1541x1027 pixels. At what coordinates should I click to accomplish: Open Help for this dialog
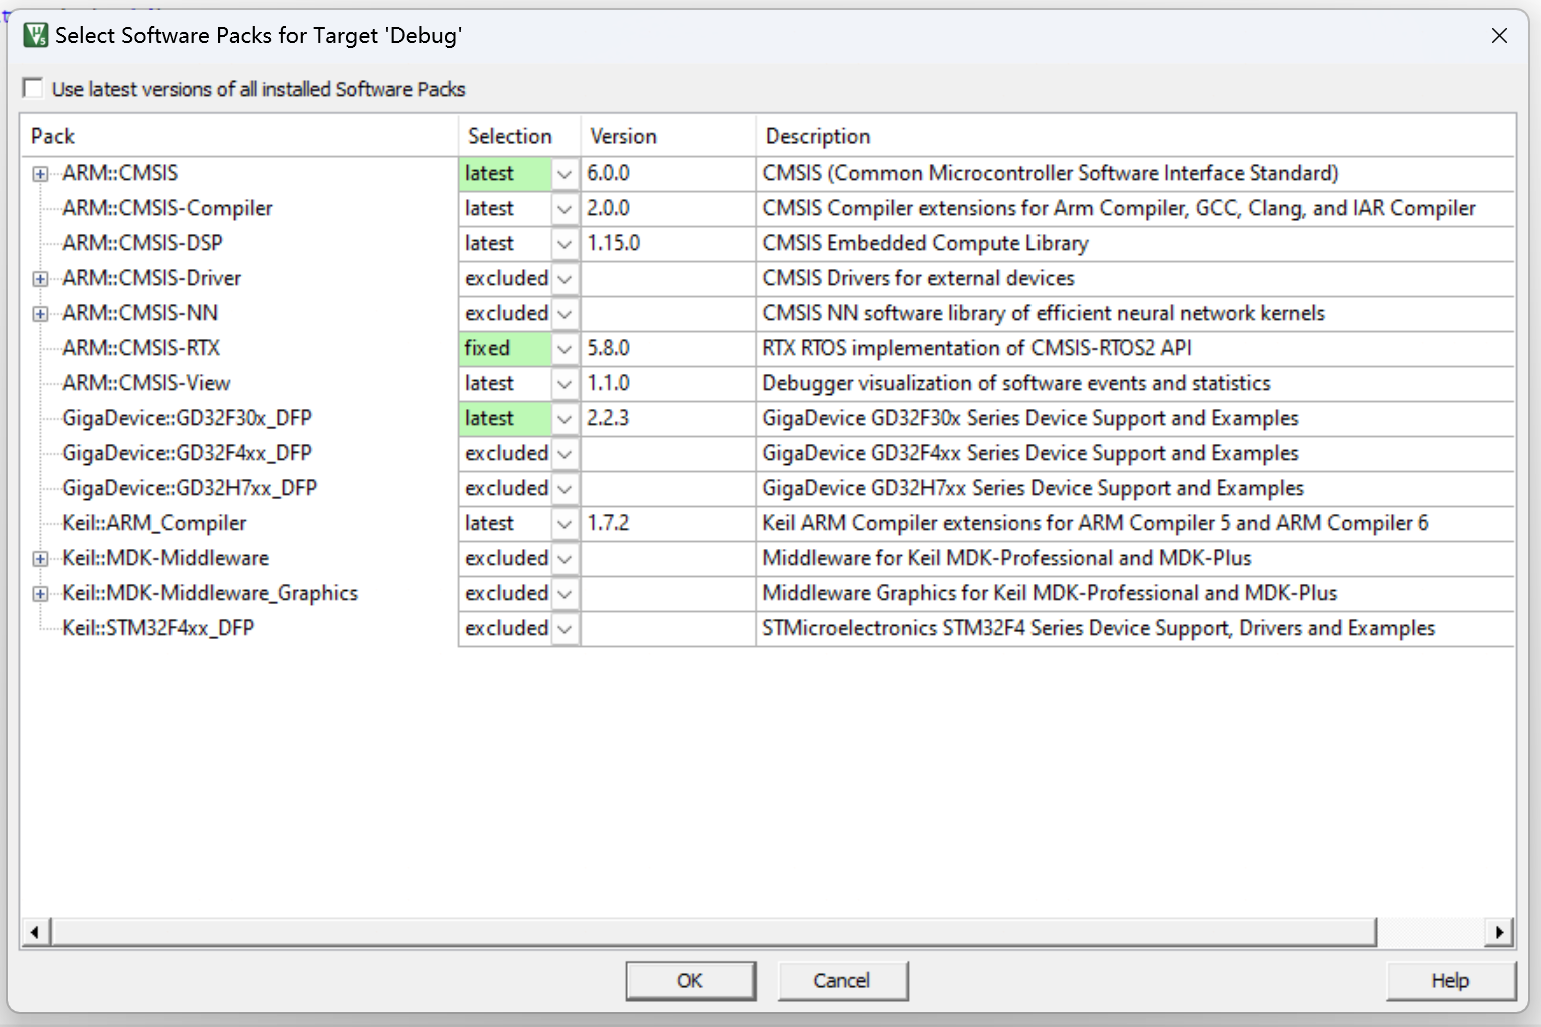[x=1450, y=980]
